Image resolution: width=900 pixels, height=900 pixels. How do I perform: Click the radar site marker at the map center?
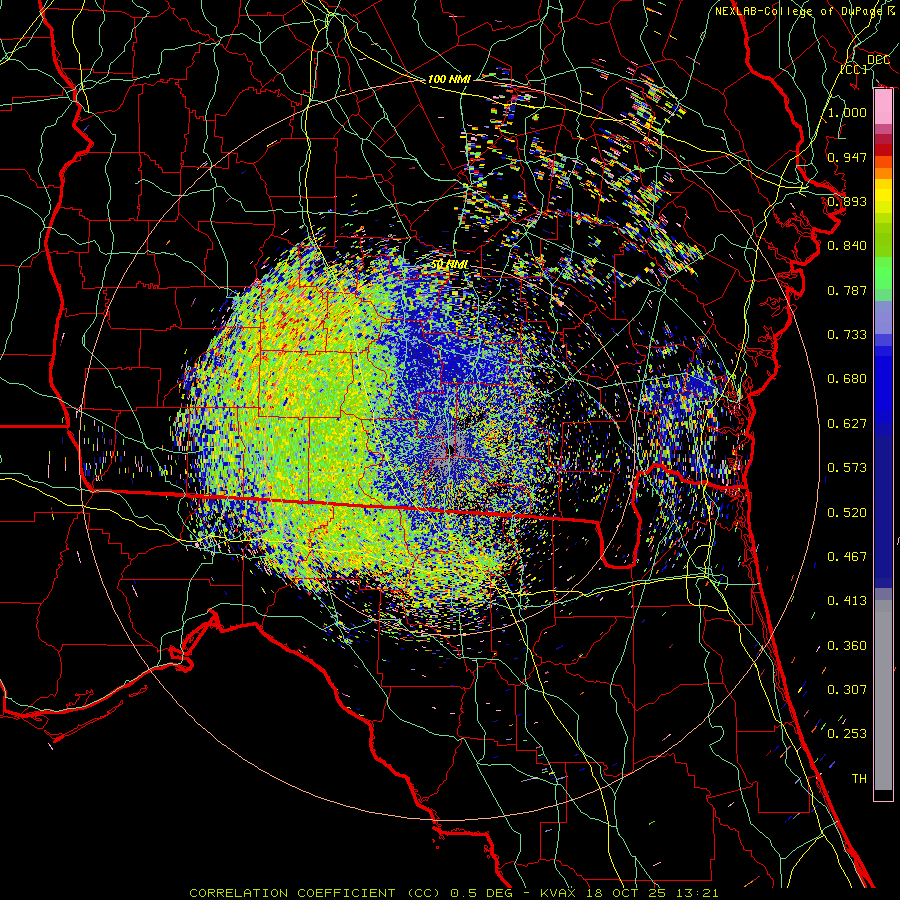click(x=451, y=449)
